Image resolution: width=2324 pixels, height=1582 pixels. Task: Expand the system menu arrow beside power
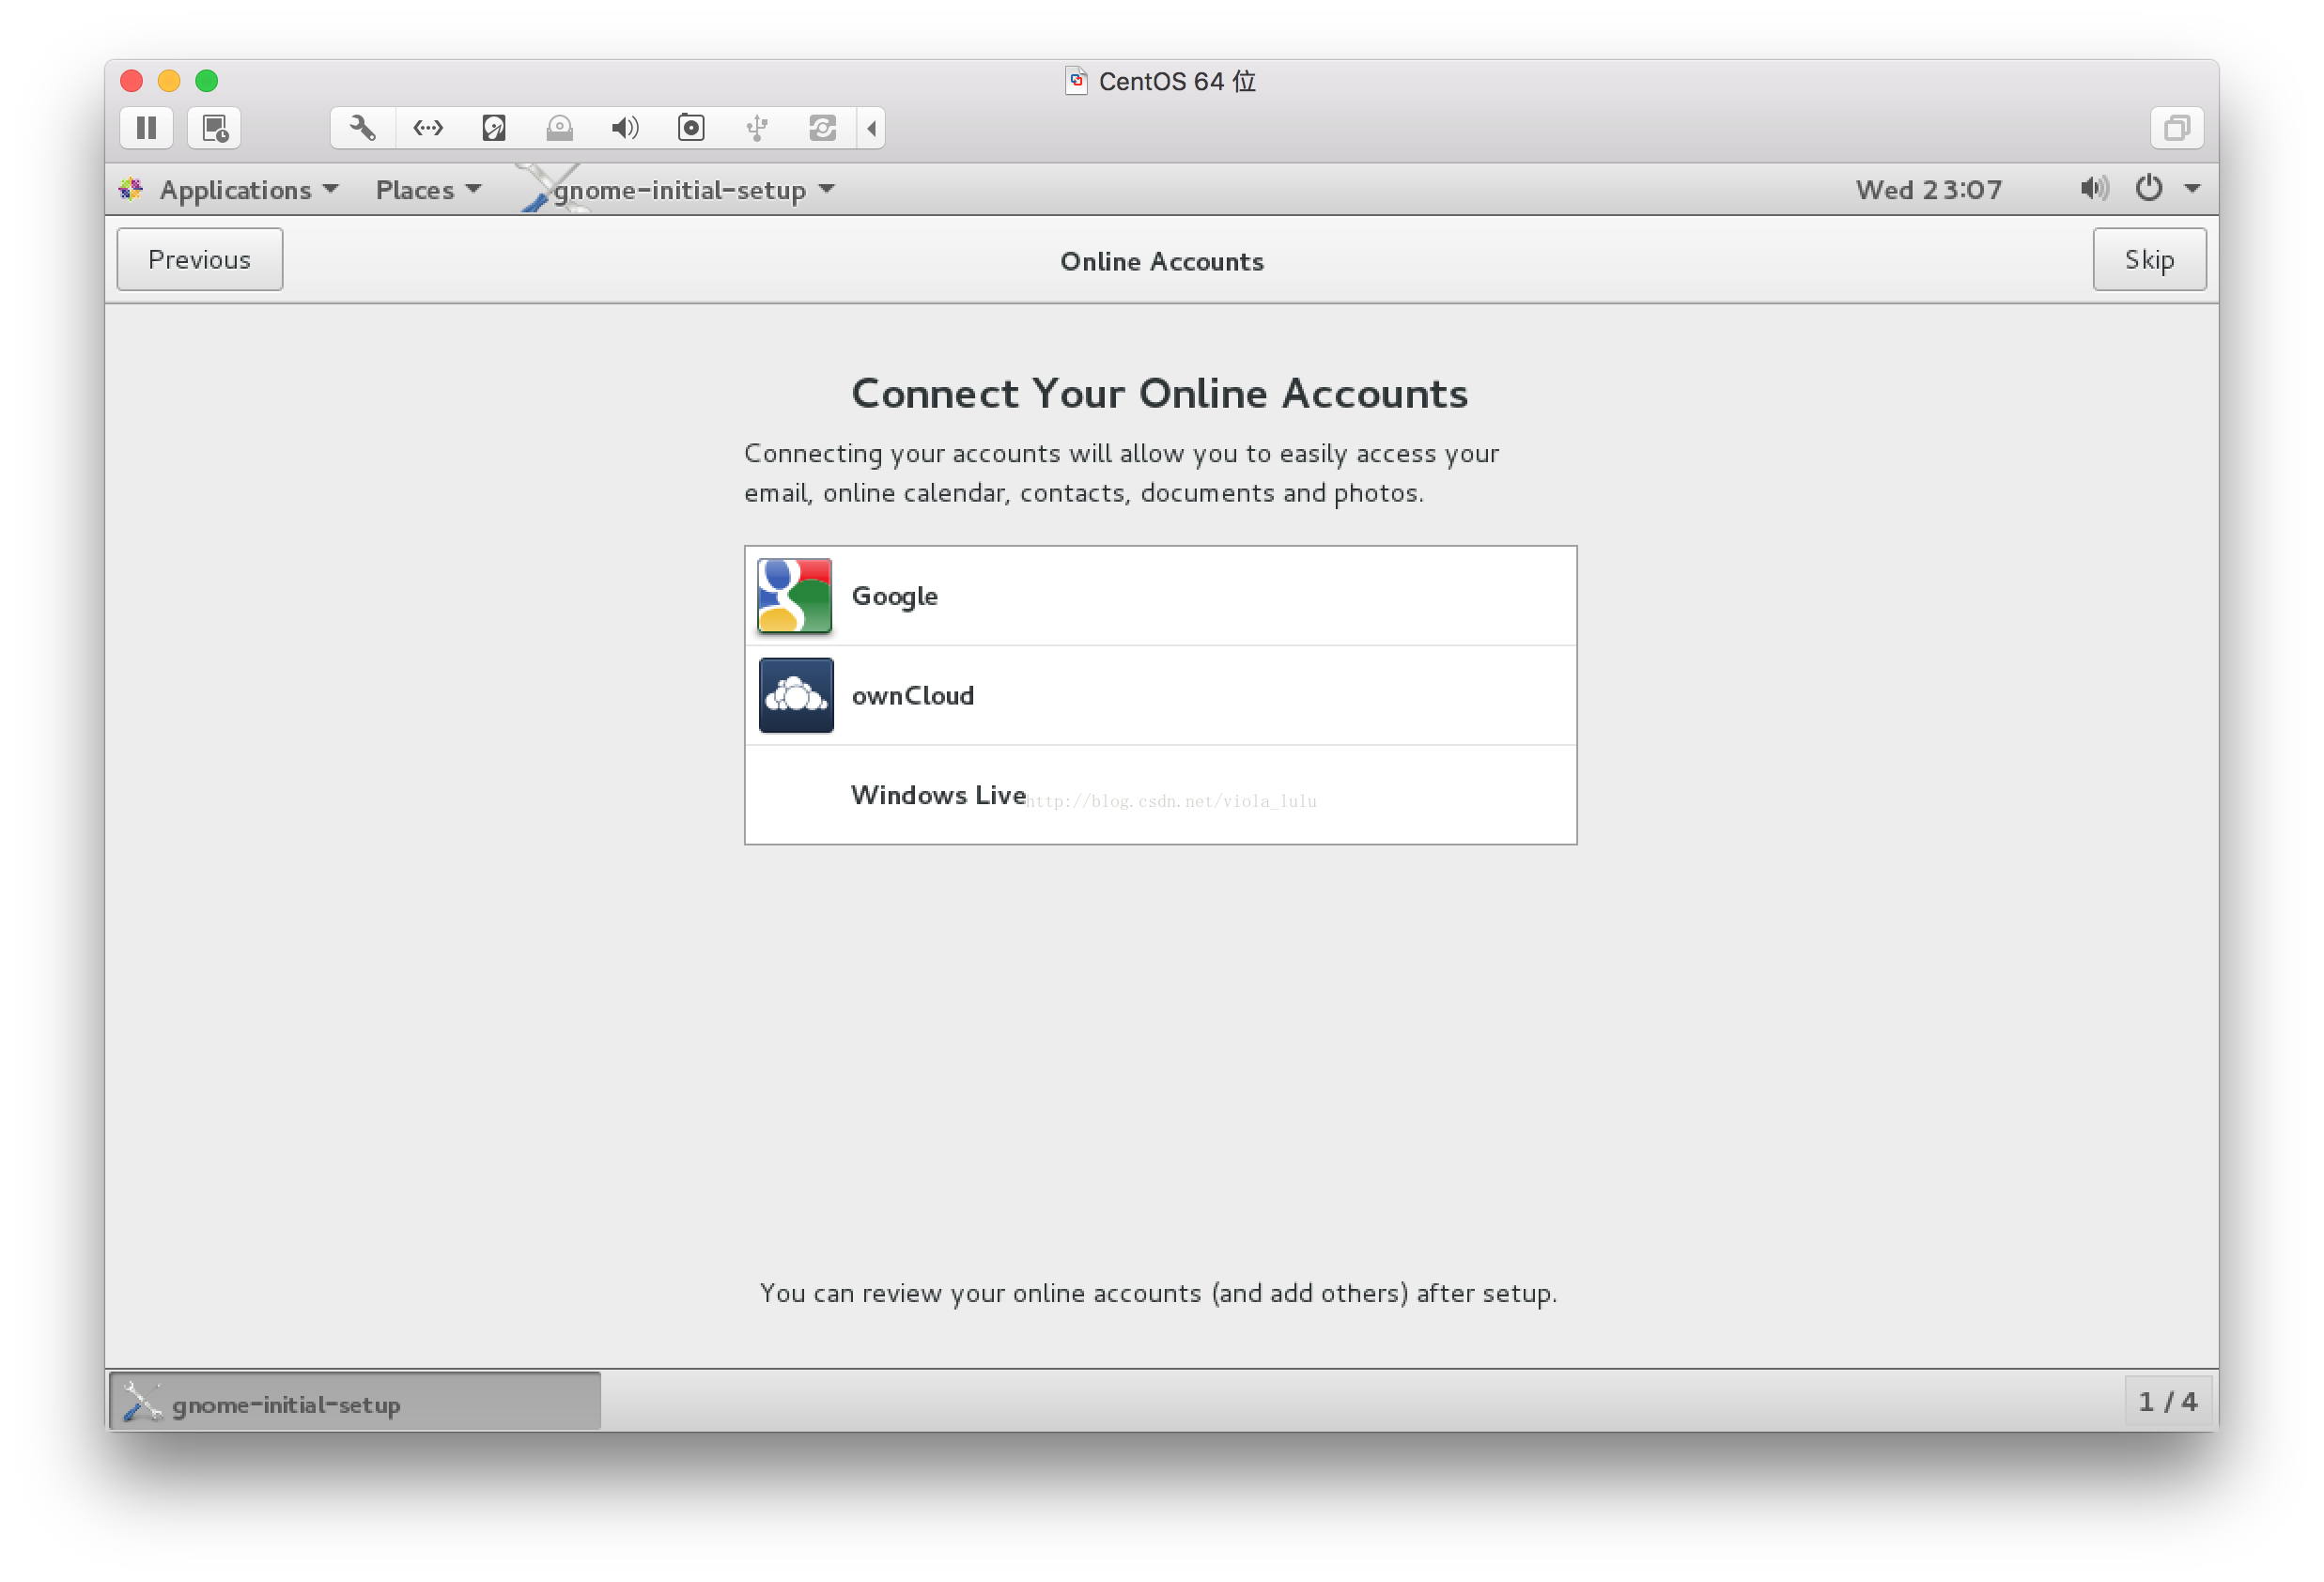coord(2191,189)
